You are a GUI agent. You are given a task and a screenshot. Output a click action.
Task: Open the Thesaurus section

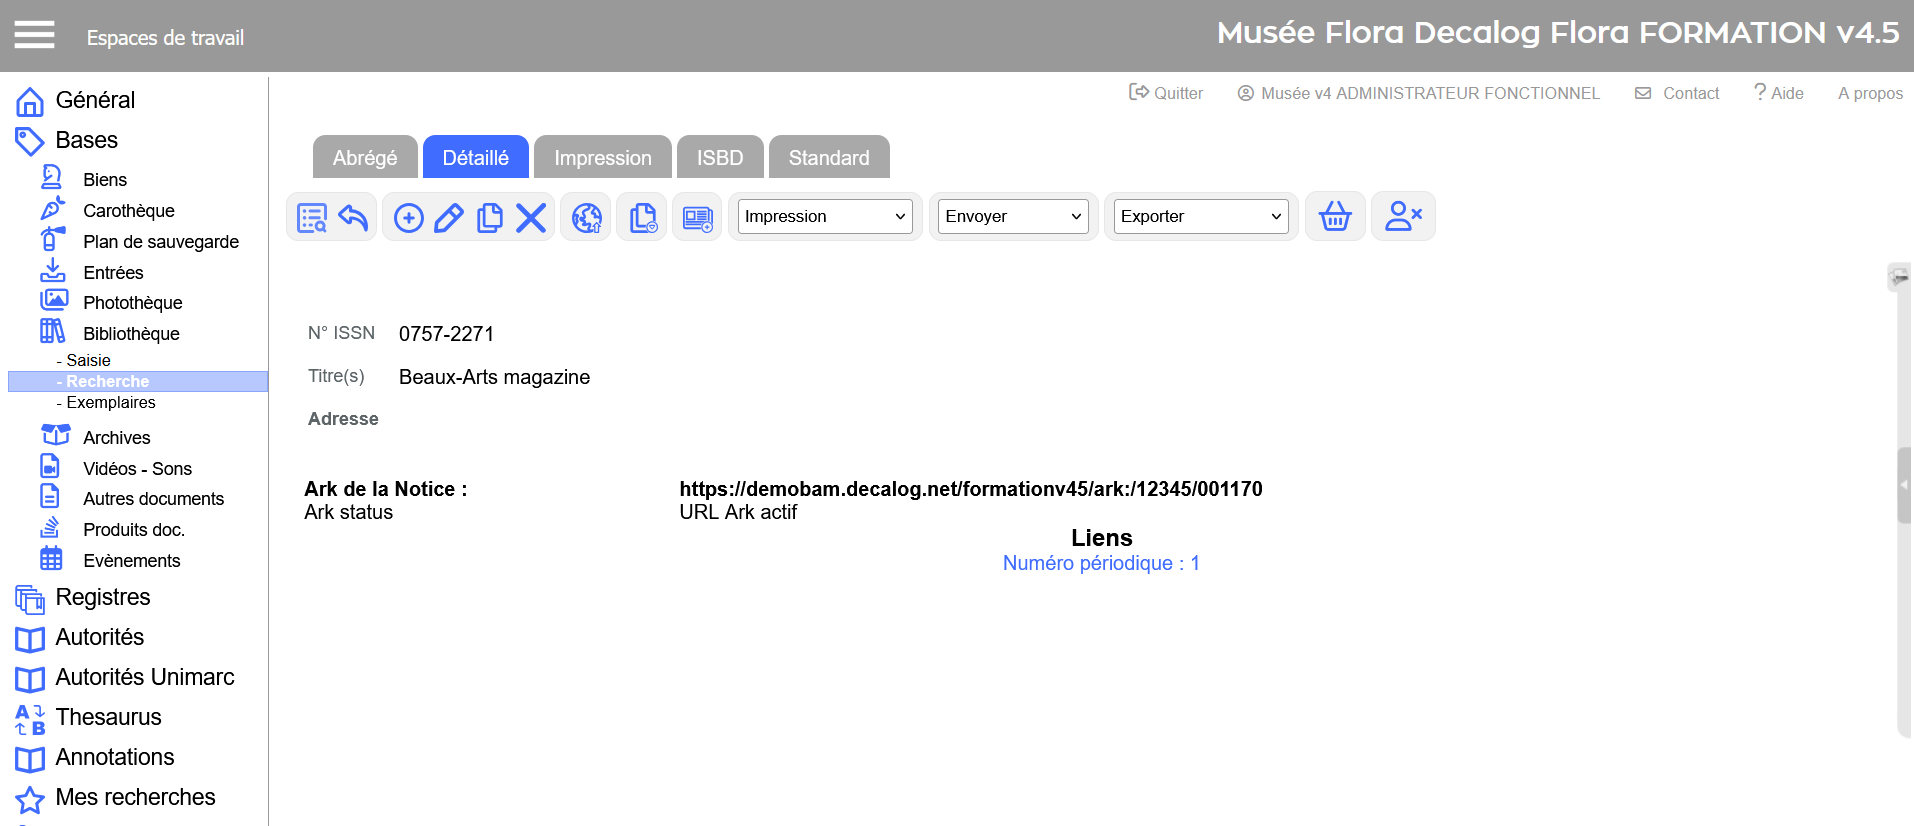tap(108, 717)
